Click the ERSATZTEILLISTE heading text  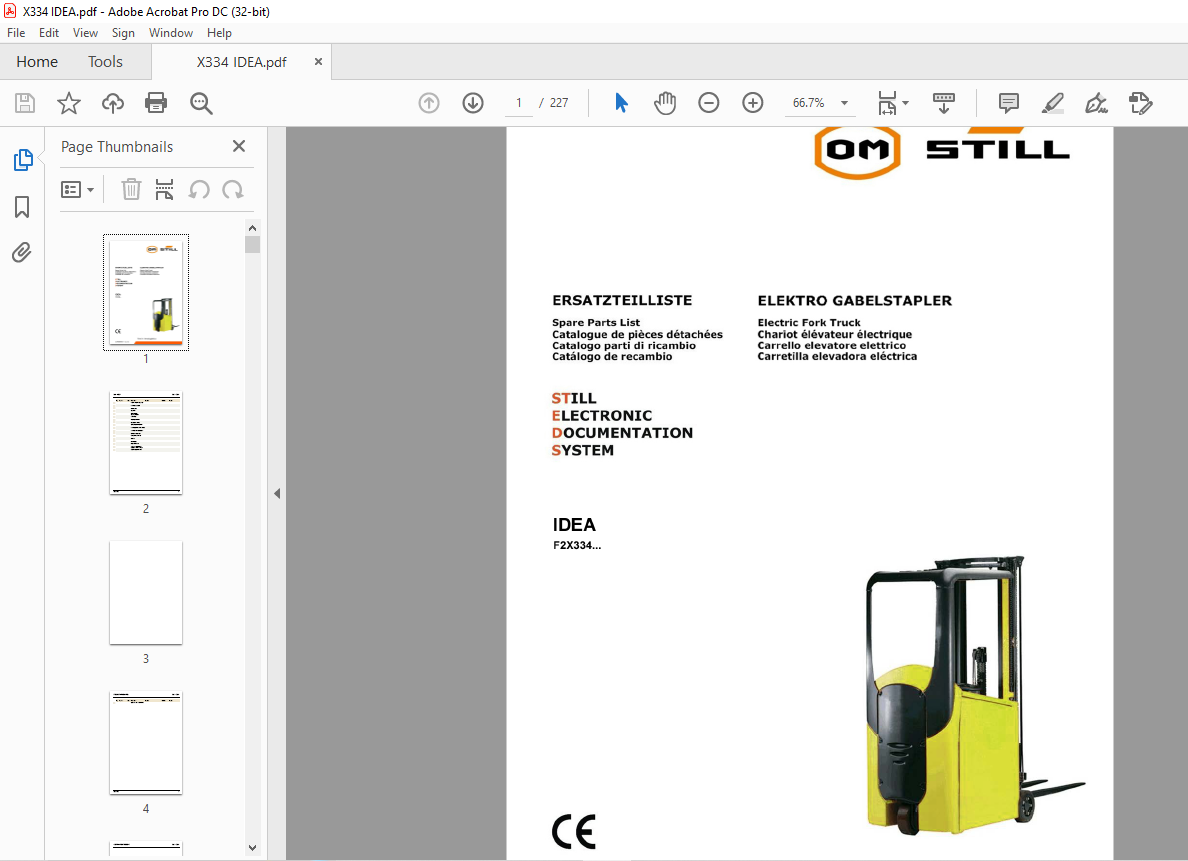click(622, 300)
